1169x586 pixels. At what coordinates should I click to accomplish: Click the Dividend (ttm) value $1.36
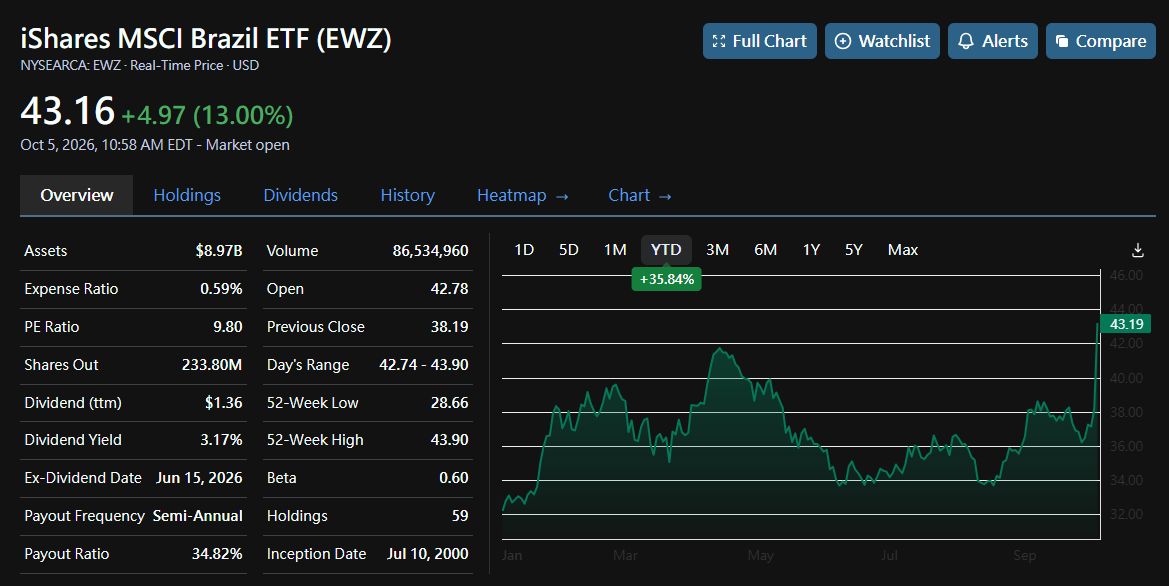pyautogui.click(x=224, y=403)
